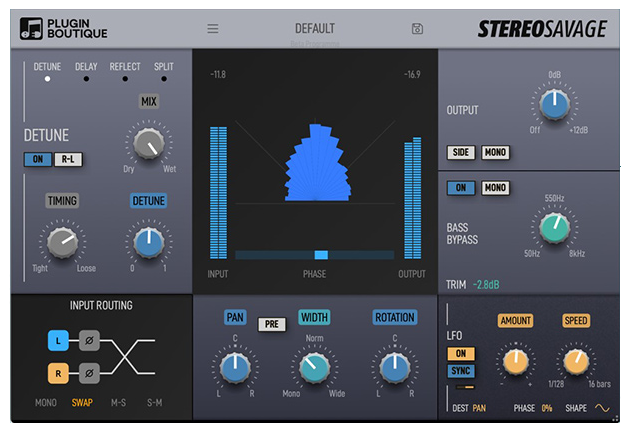The image size is (625, 430).
Task: Toggle the MONO button in Bass Bypass
Action: click(x=495, y=188)
